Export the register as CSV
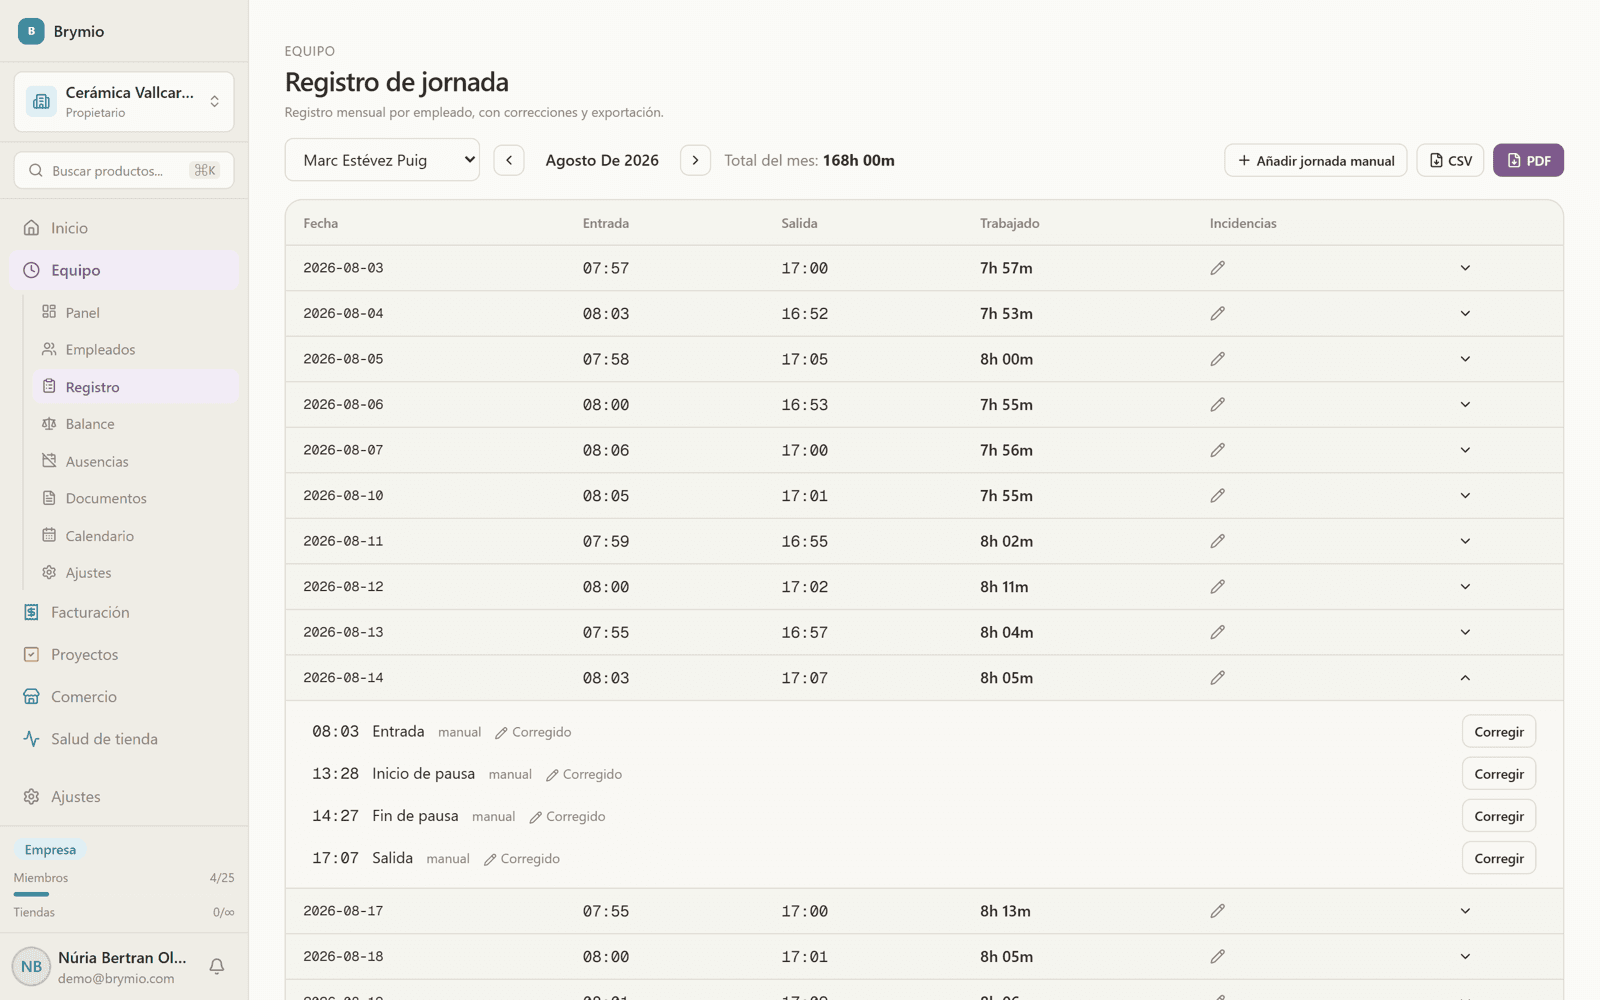Image resolution: width=1600 pixels, height=1000 pixels. tap(1450, 160)
